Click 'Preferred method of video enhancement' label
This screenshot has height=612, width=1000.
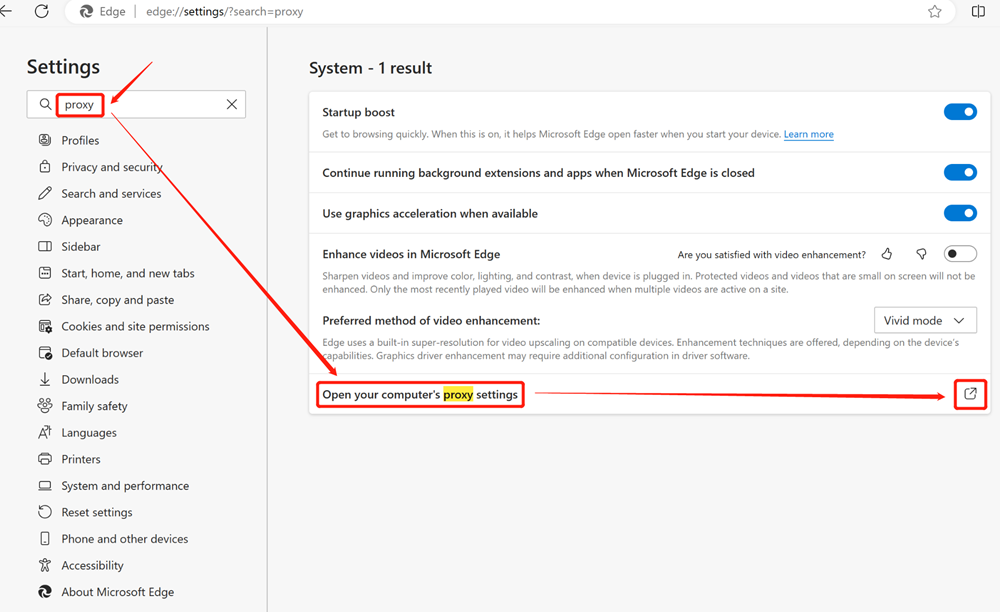point(431,321)
